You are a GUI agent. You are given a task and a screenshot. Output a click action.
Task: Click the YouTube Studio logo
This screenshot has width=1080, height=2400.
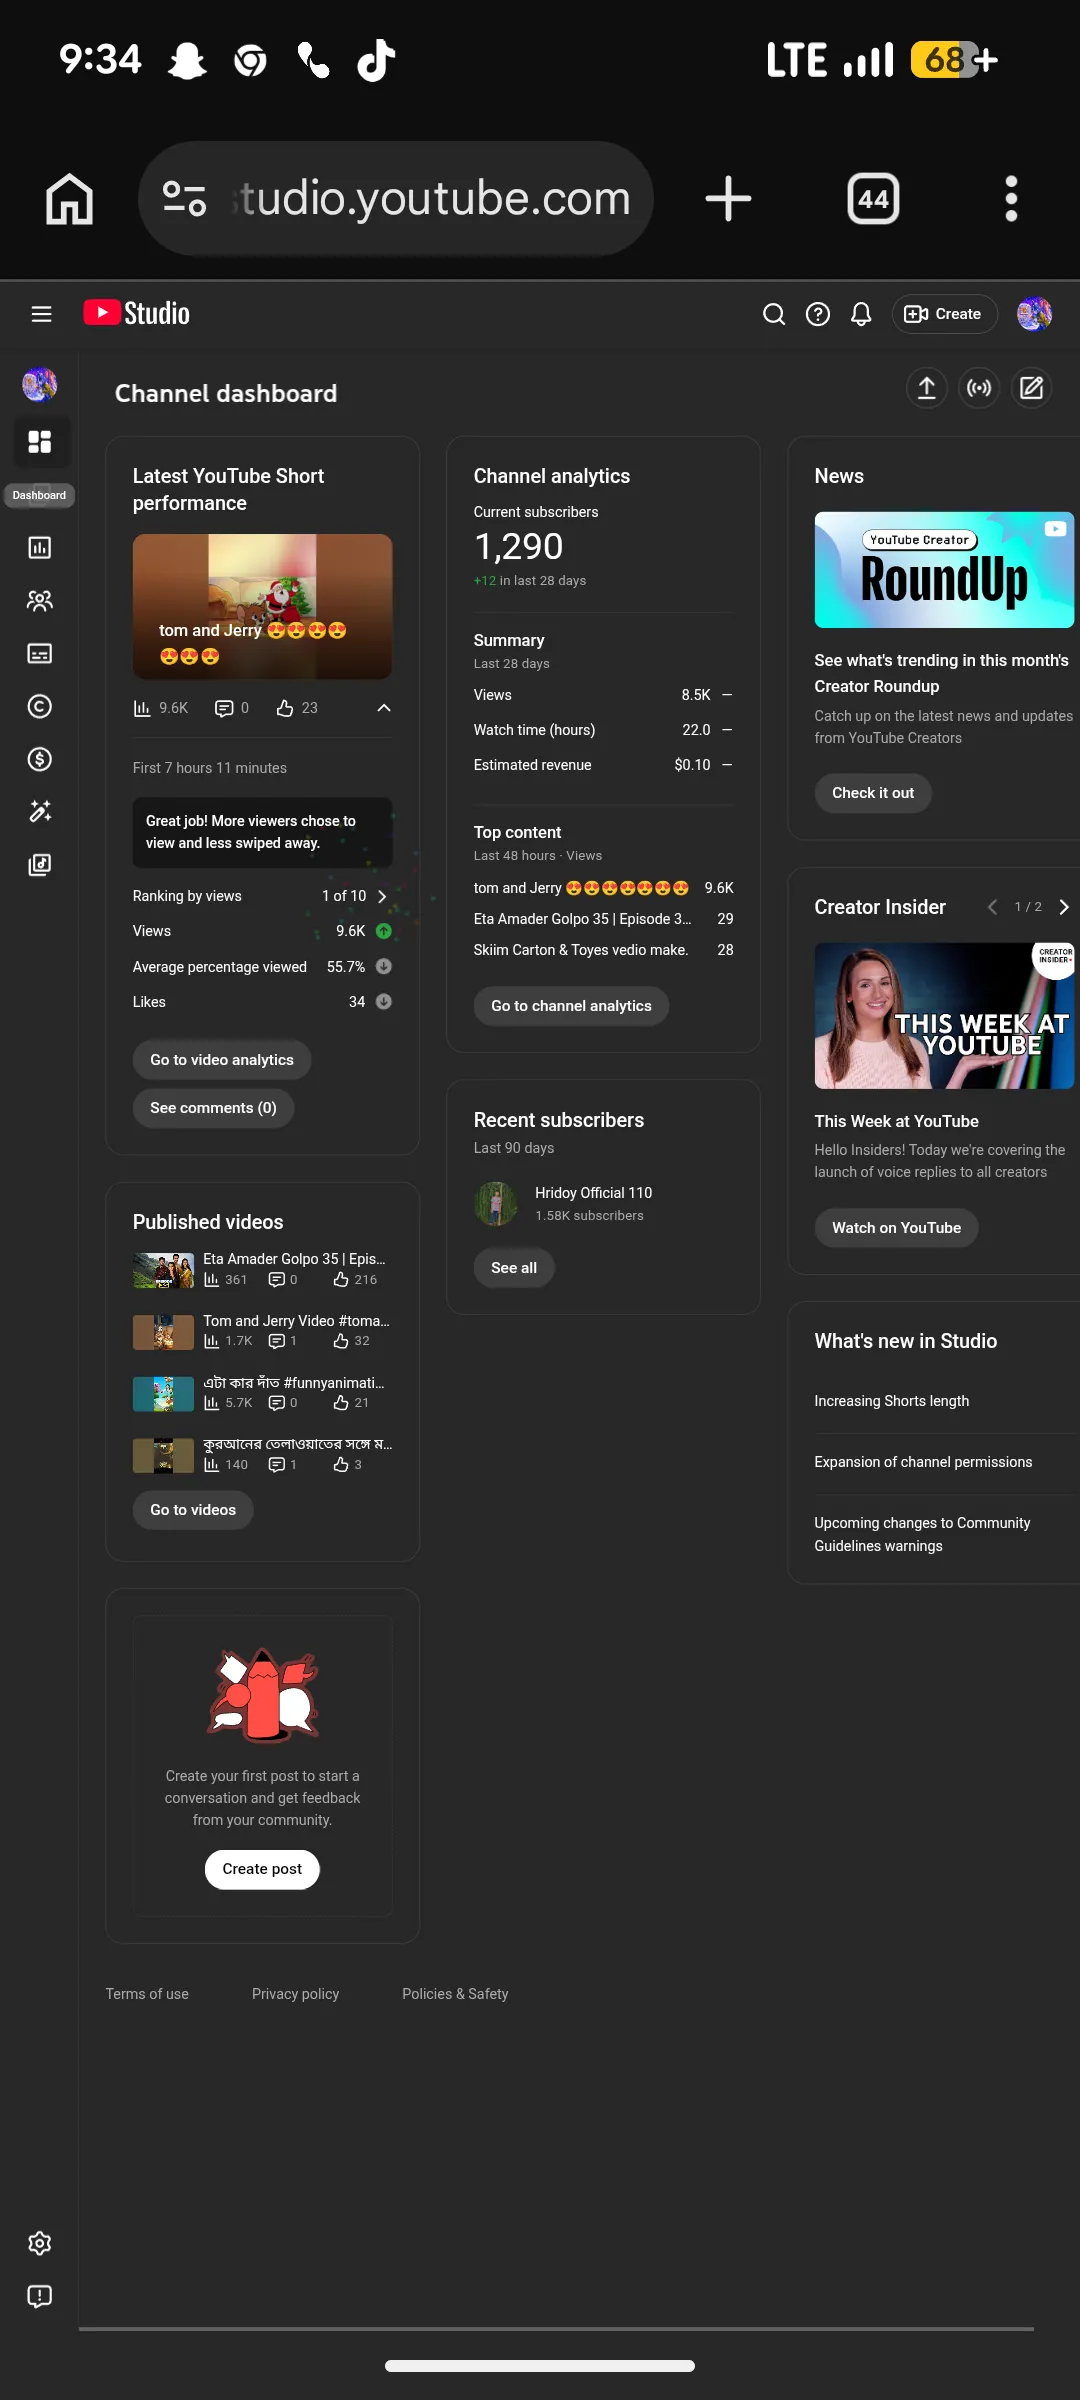click(137, 313)
